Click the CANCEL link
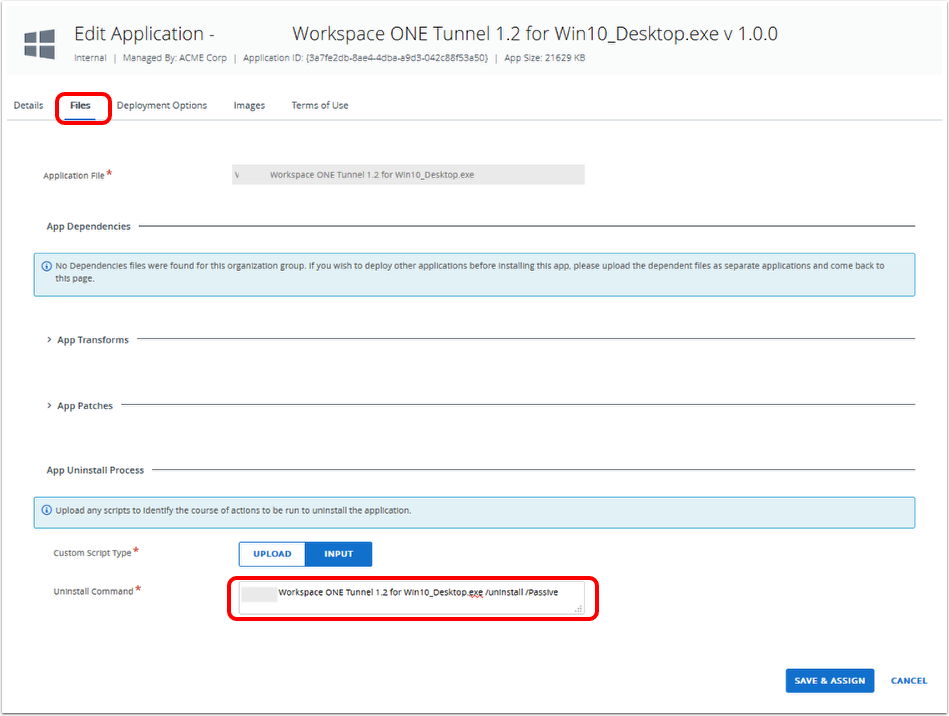The width and height of the screenshot is (949, 716). coord(908,681)
